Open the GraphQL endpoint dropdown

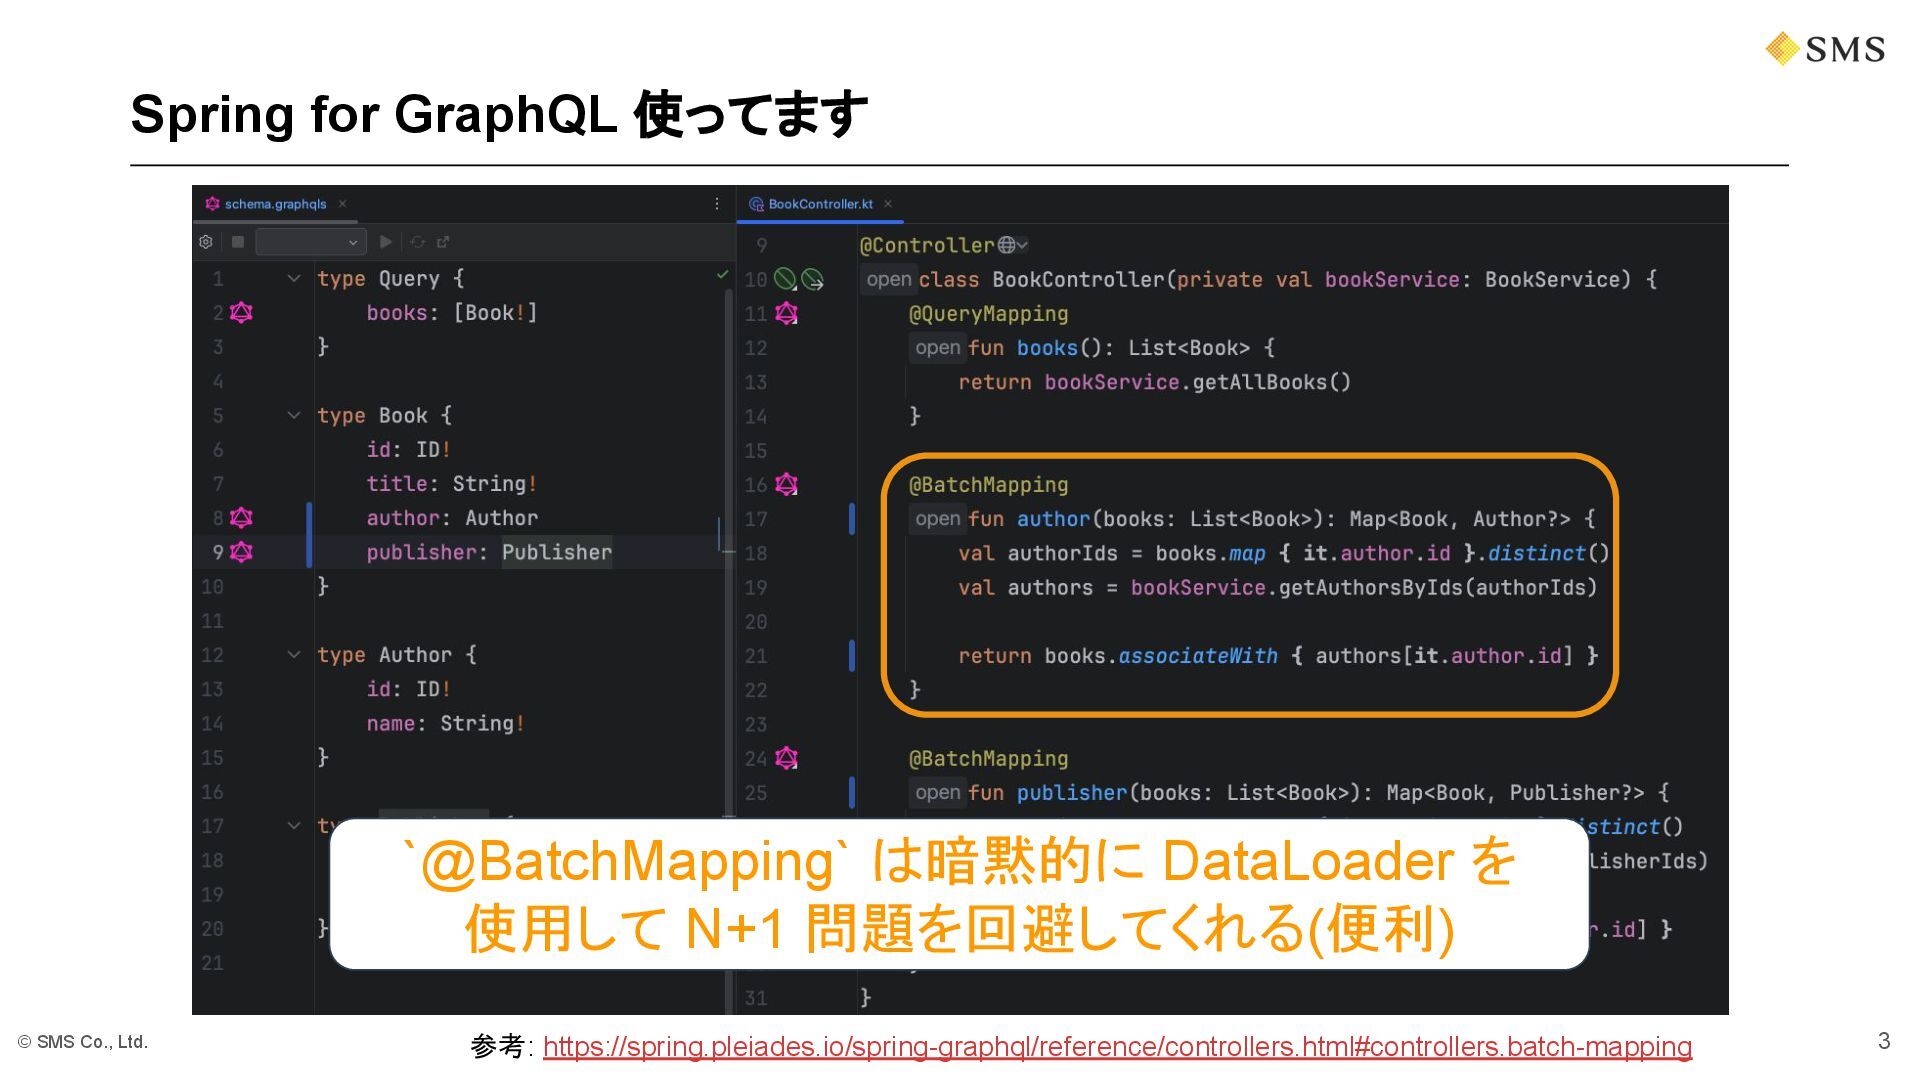(x=311, y=242)
